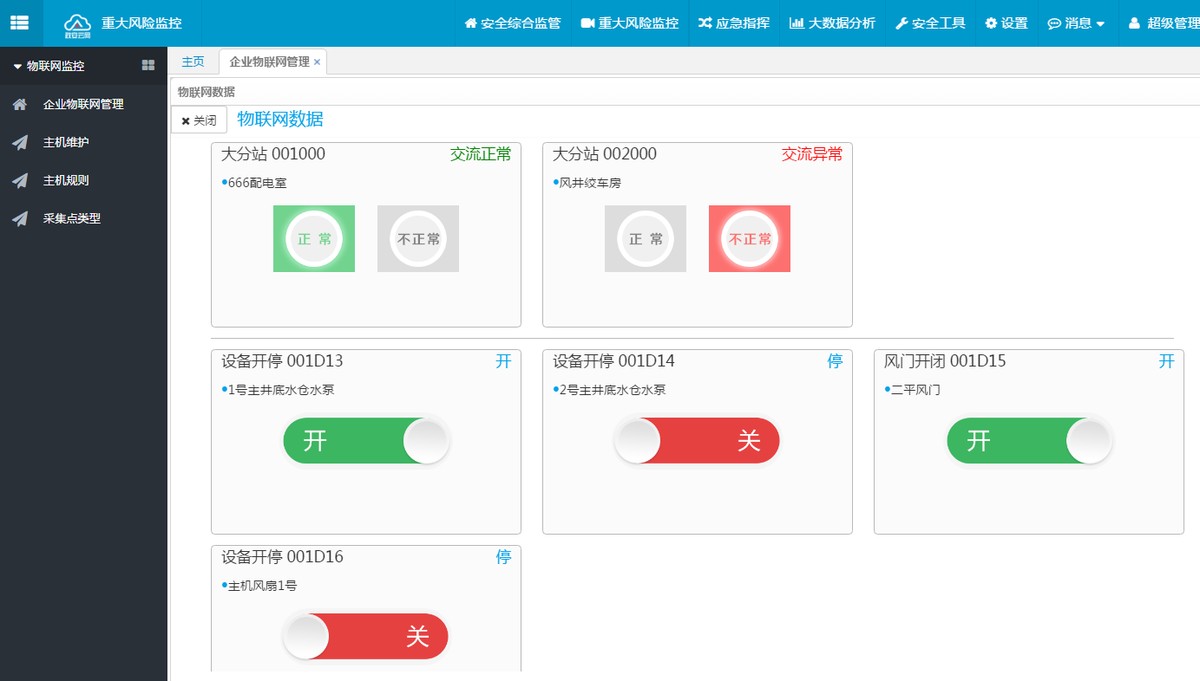
Task: Click the home icon of 安全综合监管
Action: click(x=471, y=23)
